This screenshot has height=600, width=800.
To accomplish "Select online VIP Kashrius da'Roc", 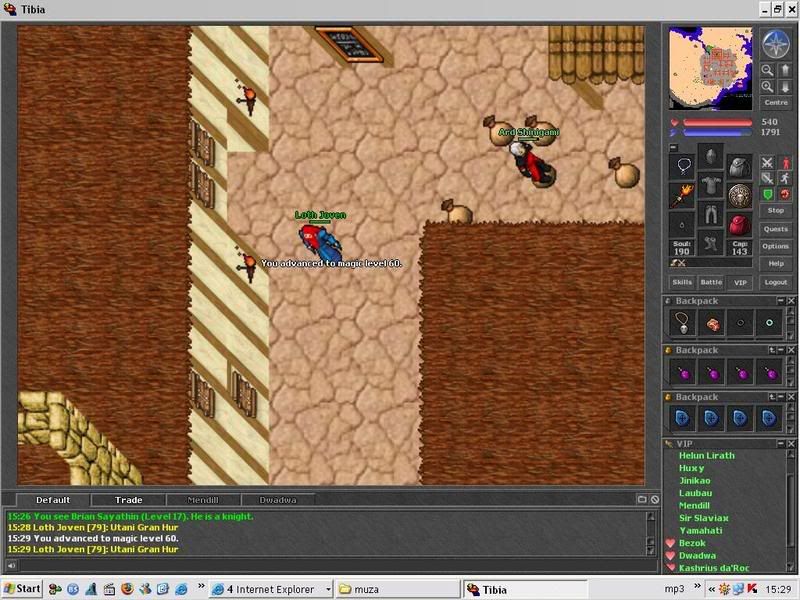I will click(x=714, y=568).
